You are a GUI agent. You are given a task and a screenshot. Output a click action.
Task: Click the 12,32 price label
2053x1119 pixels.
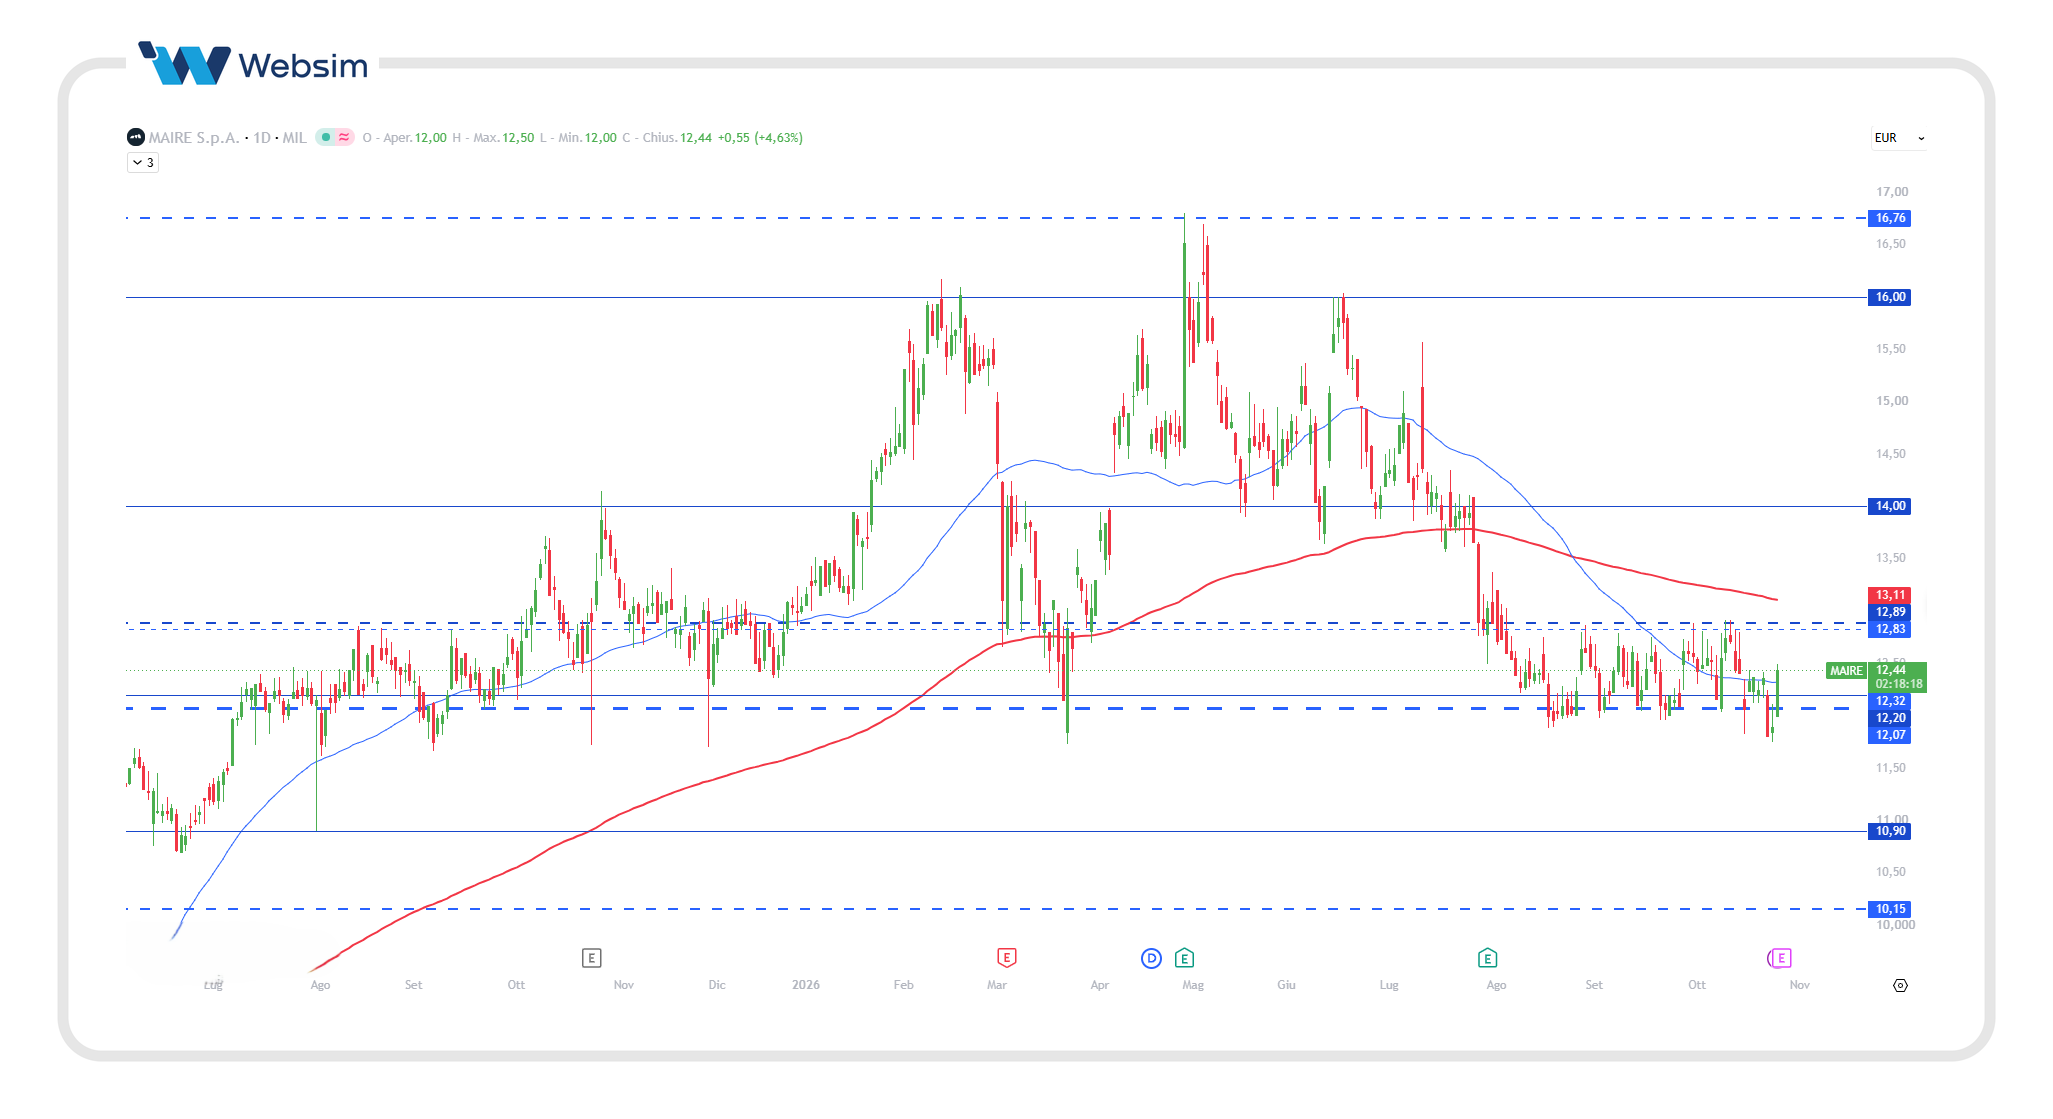coord(1890,701)
